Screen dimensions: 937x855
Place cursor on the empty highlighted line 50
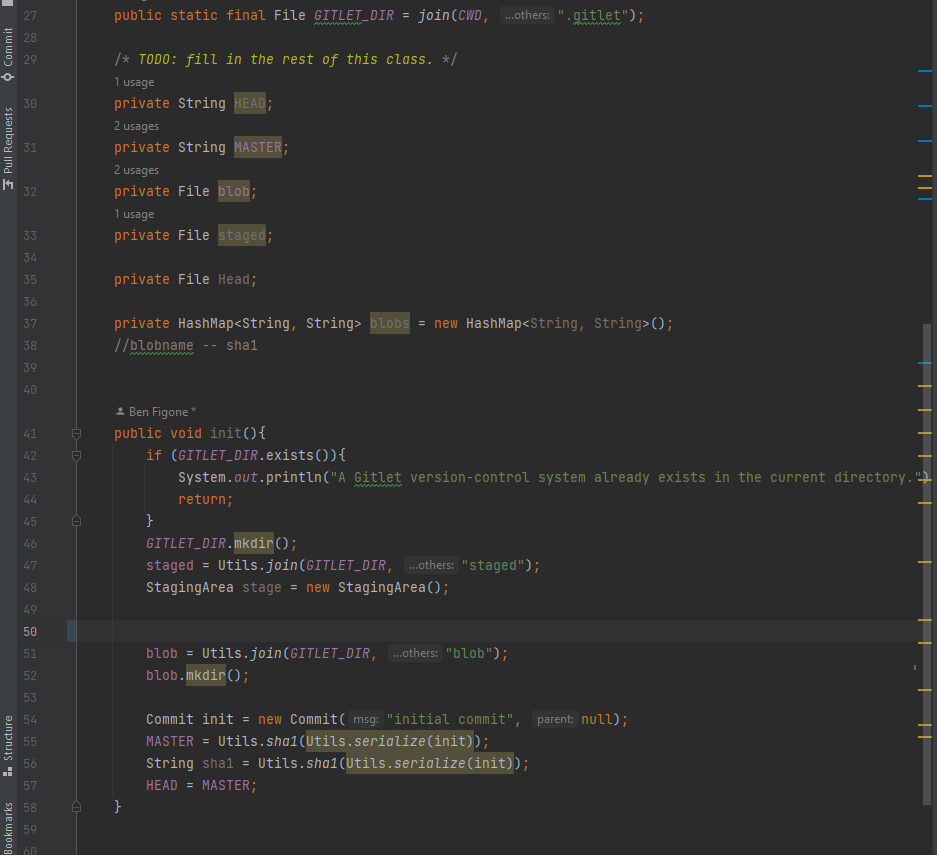click(x=400, y=631)
